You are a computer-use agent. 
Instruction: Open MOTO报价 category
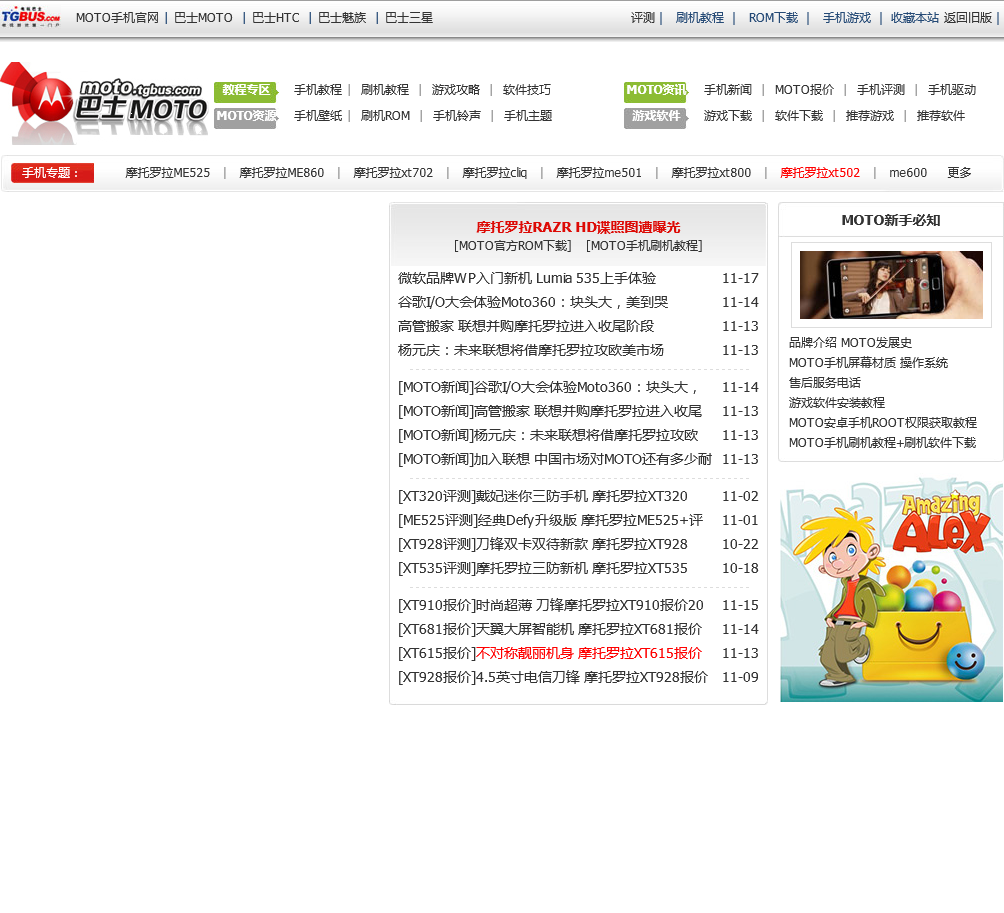(804, 90)
